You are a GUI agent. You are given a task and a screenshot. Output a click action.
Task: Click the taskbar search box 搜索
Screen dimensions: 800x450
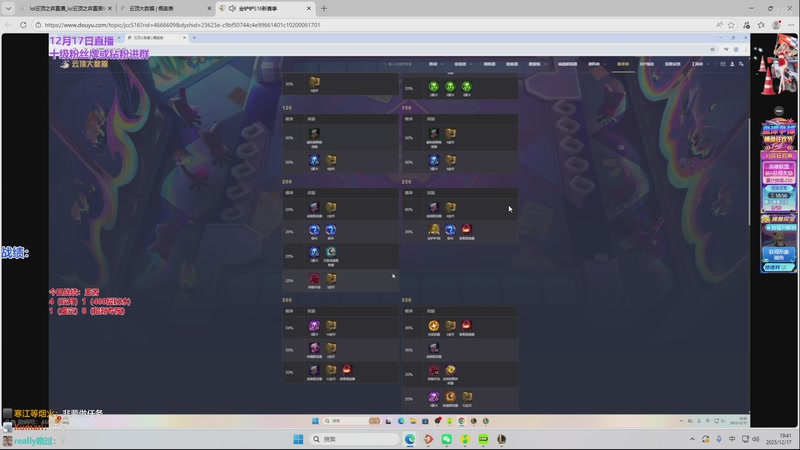click(354, 439)
